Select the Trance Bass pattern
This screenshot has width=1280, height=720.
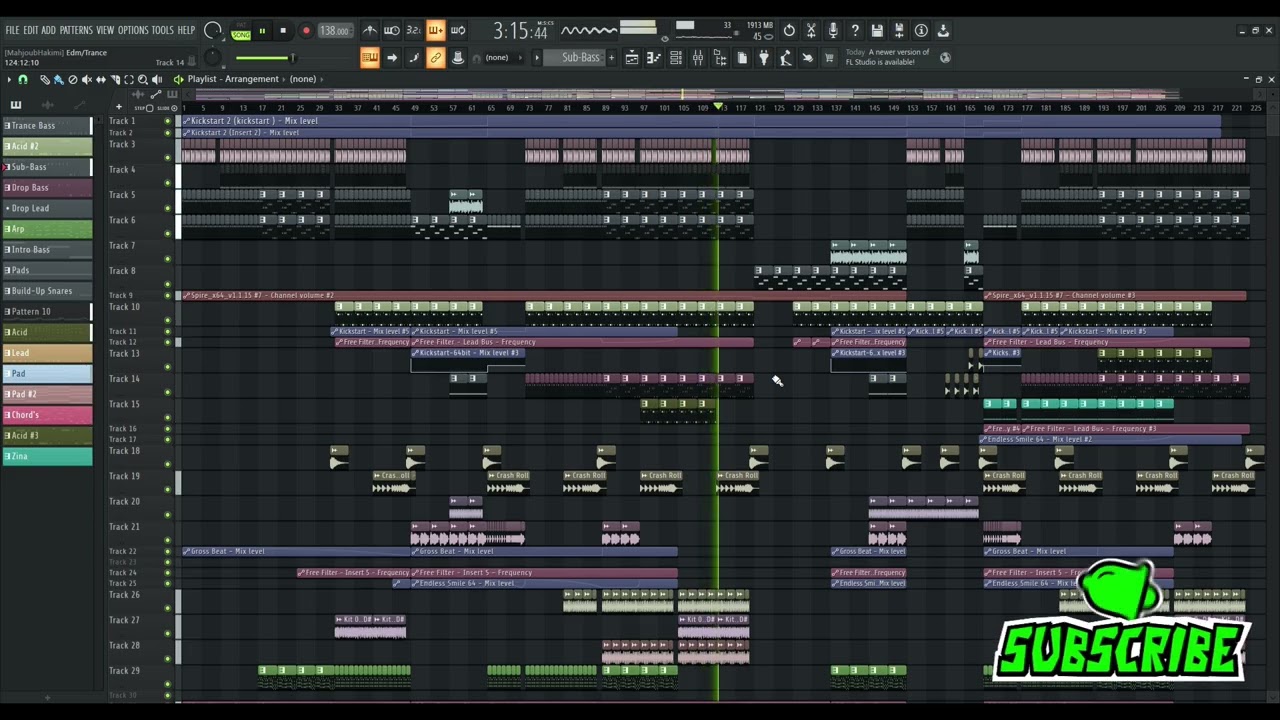47,126
